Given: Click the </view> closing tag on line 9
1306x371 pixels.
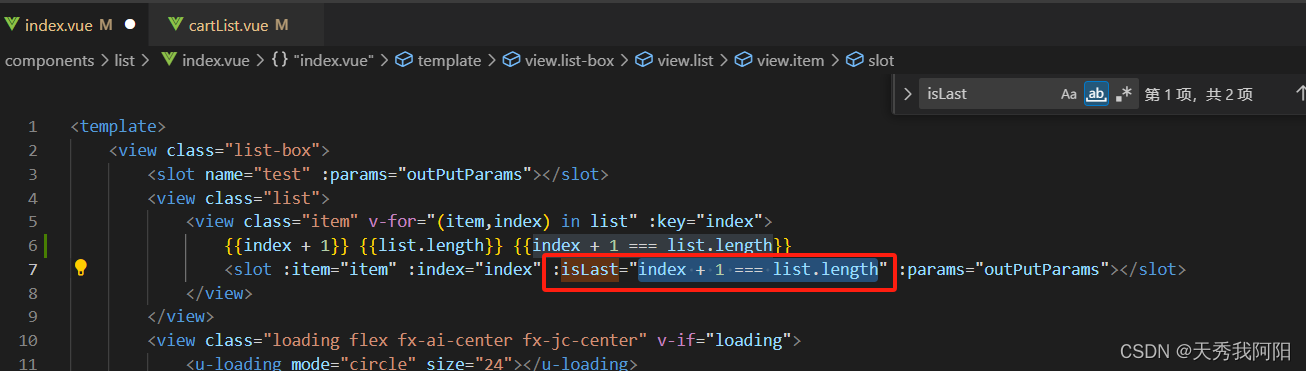Looking at the screenshot, I should coord(181,316).
